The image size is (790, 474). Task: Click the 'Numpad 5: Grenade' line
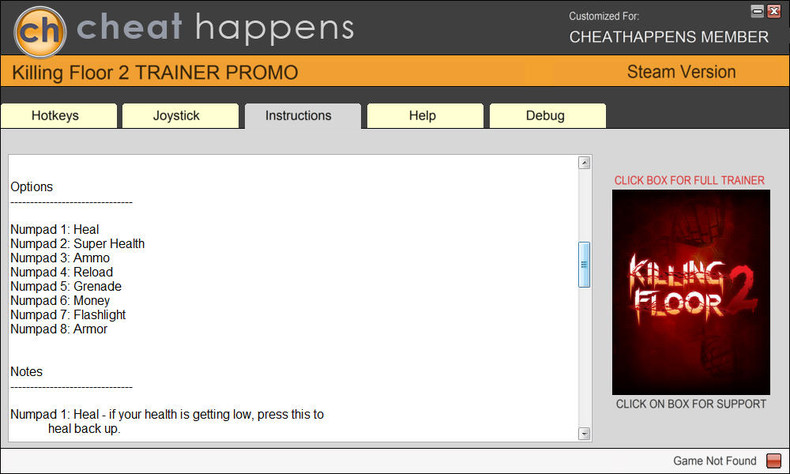coord(65,286)
